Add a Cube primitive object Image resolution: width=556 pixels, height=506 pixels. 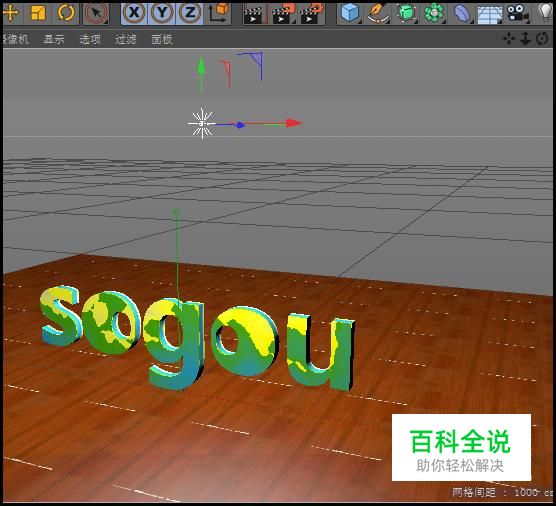coord(350,13)
